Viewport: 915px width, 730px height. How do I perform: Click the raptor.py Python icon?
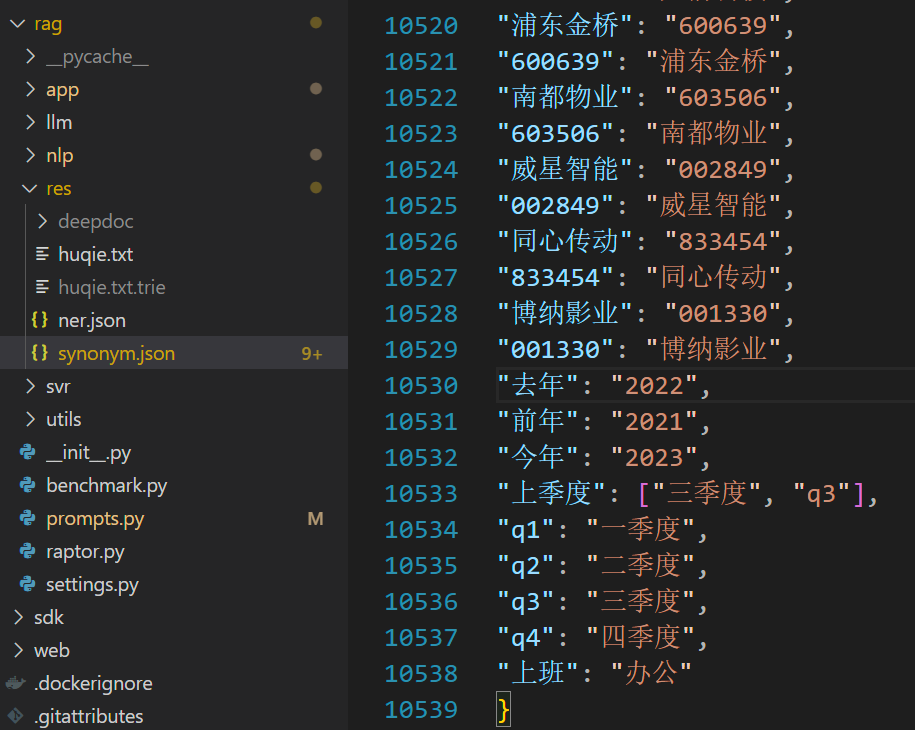tap(27, 551)
